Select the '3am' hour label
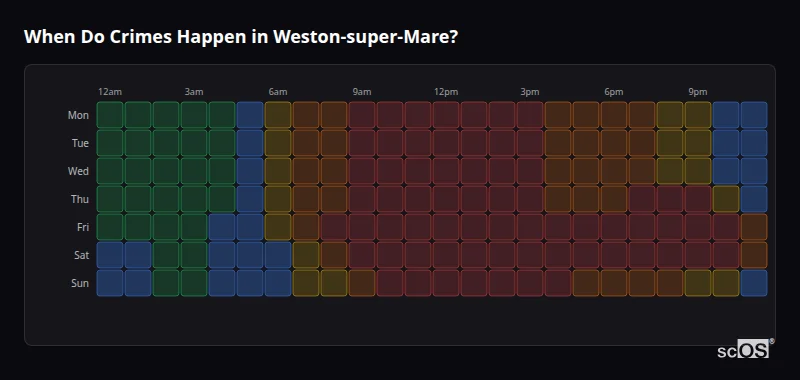Screen dimensions: 800x380 [194, 92]
